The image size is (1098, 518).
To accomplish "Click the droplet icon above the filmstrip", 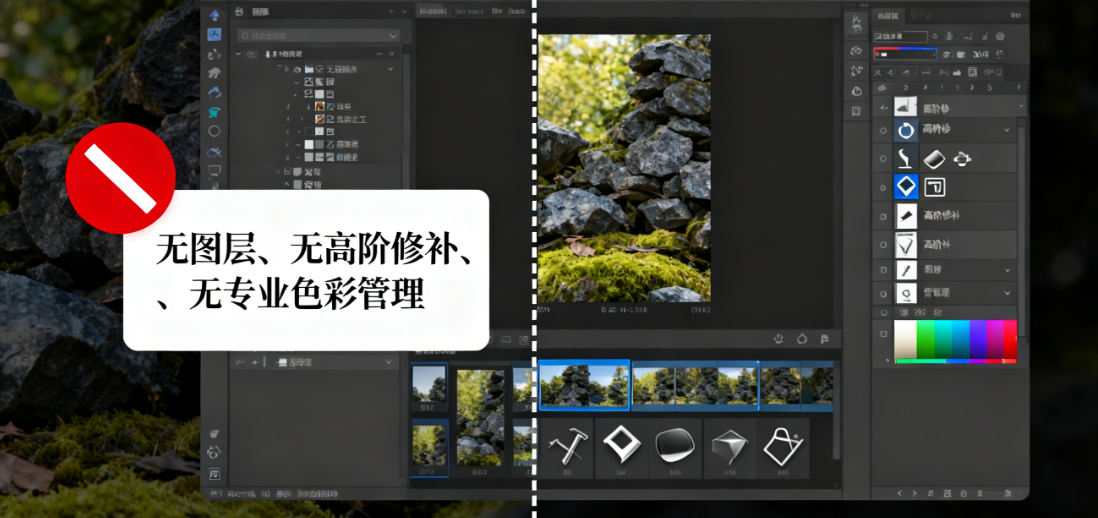I will tap(802, 339).
